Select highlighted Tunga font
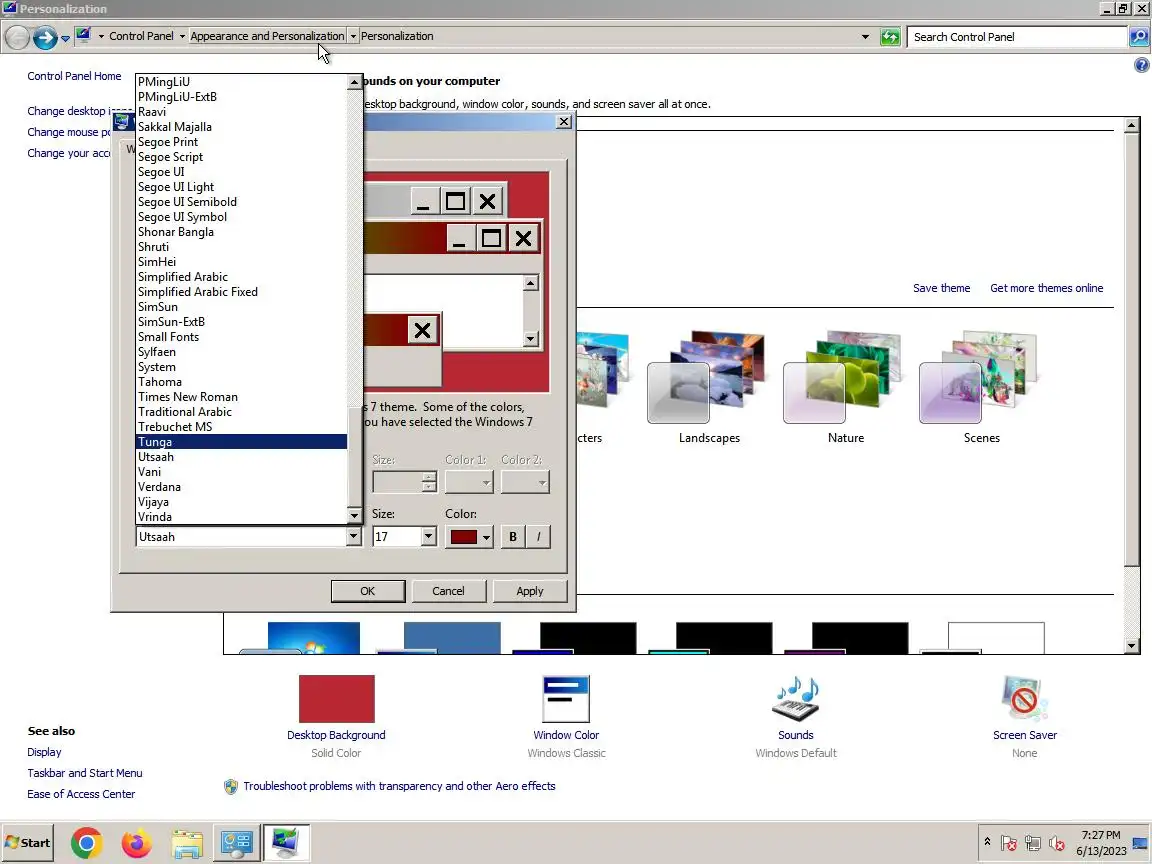The height and width of the screenshot is (864, 1152). click(x=241, y=442)
